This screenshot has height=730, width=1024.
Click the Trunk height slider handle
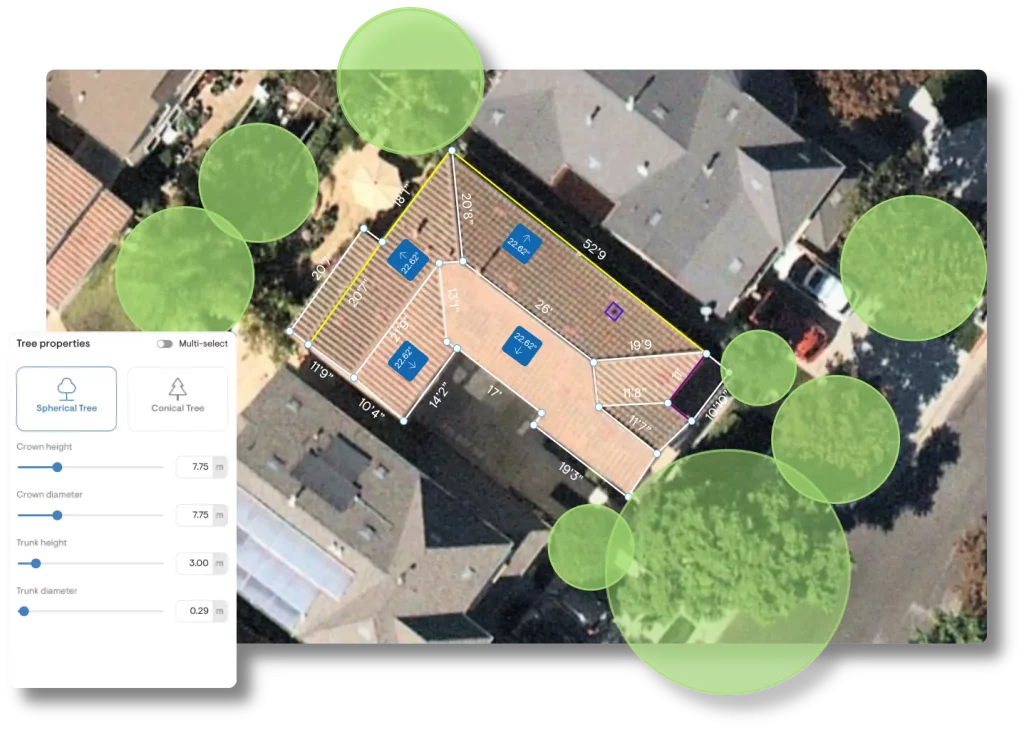[36, 563]
